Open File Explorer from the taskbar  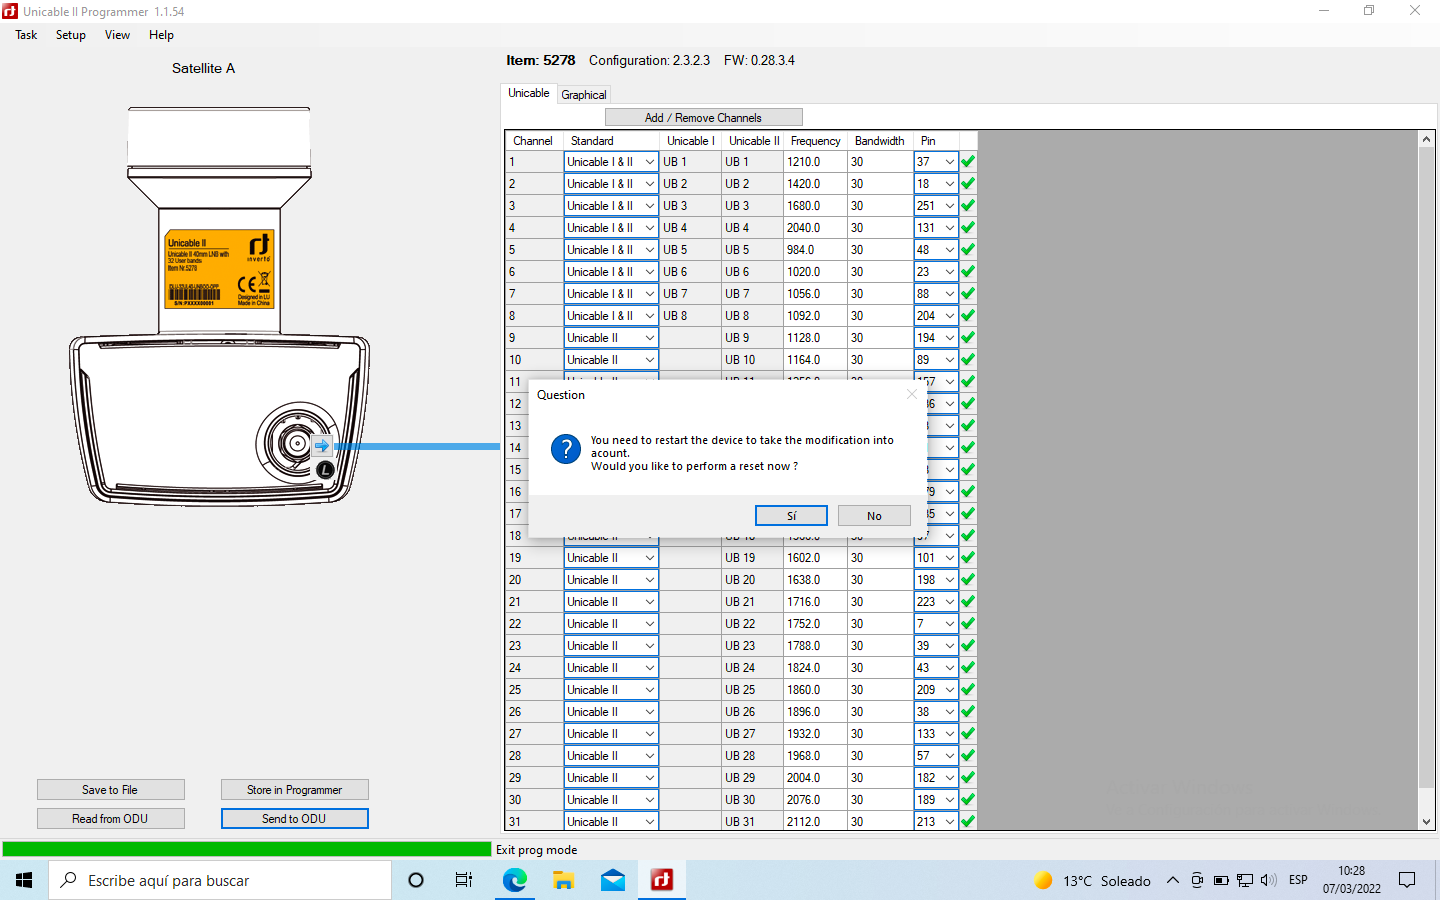point(564,880)
